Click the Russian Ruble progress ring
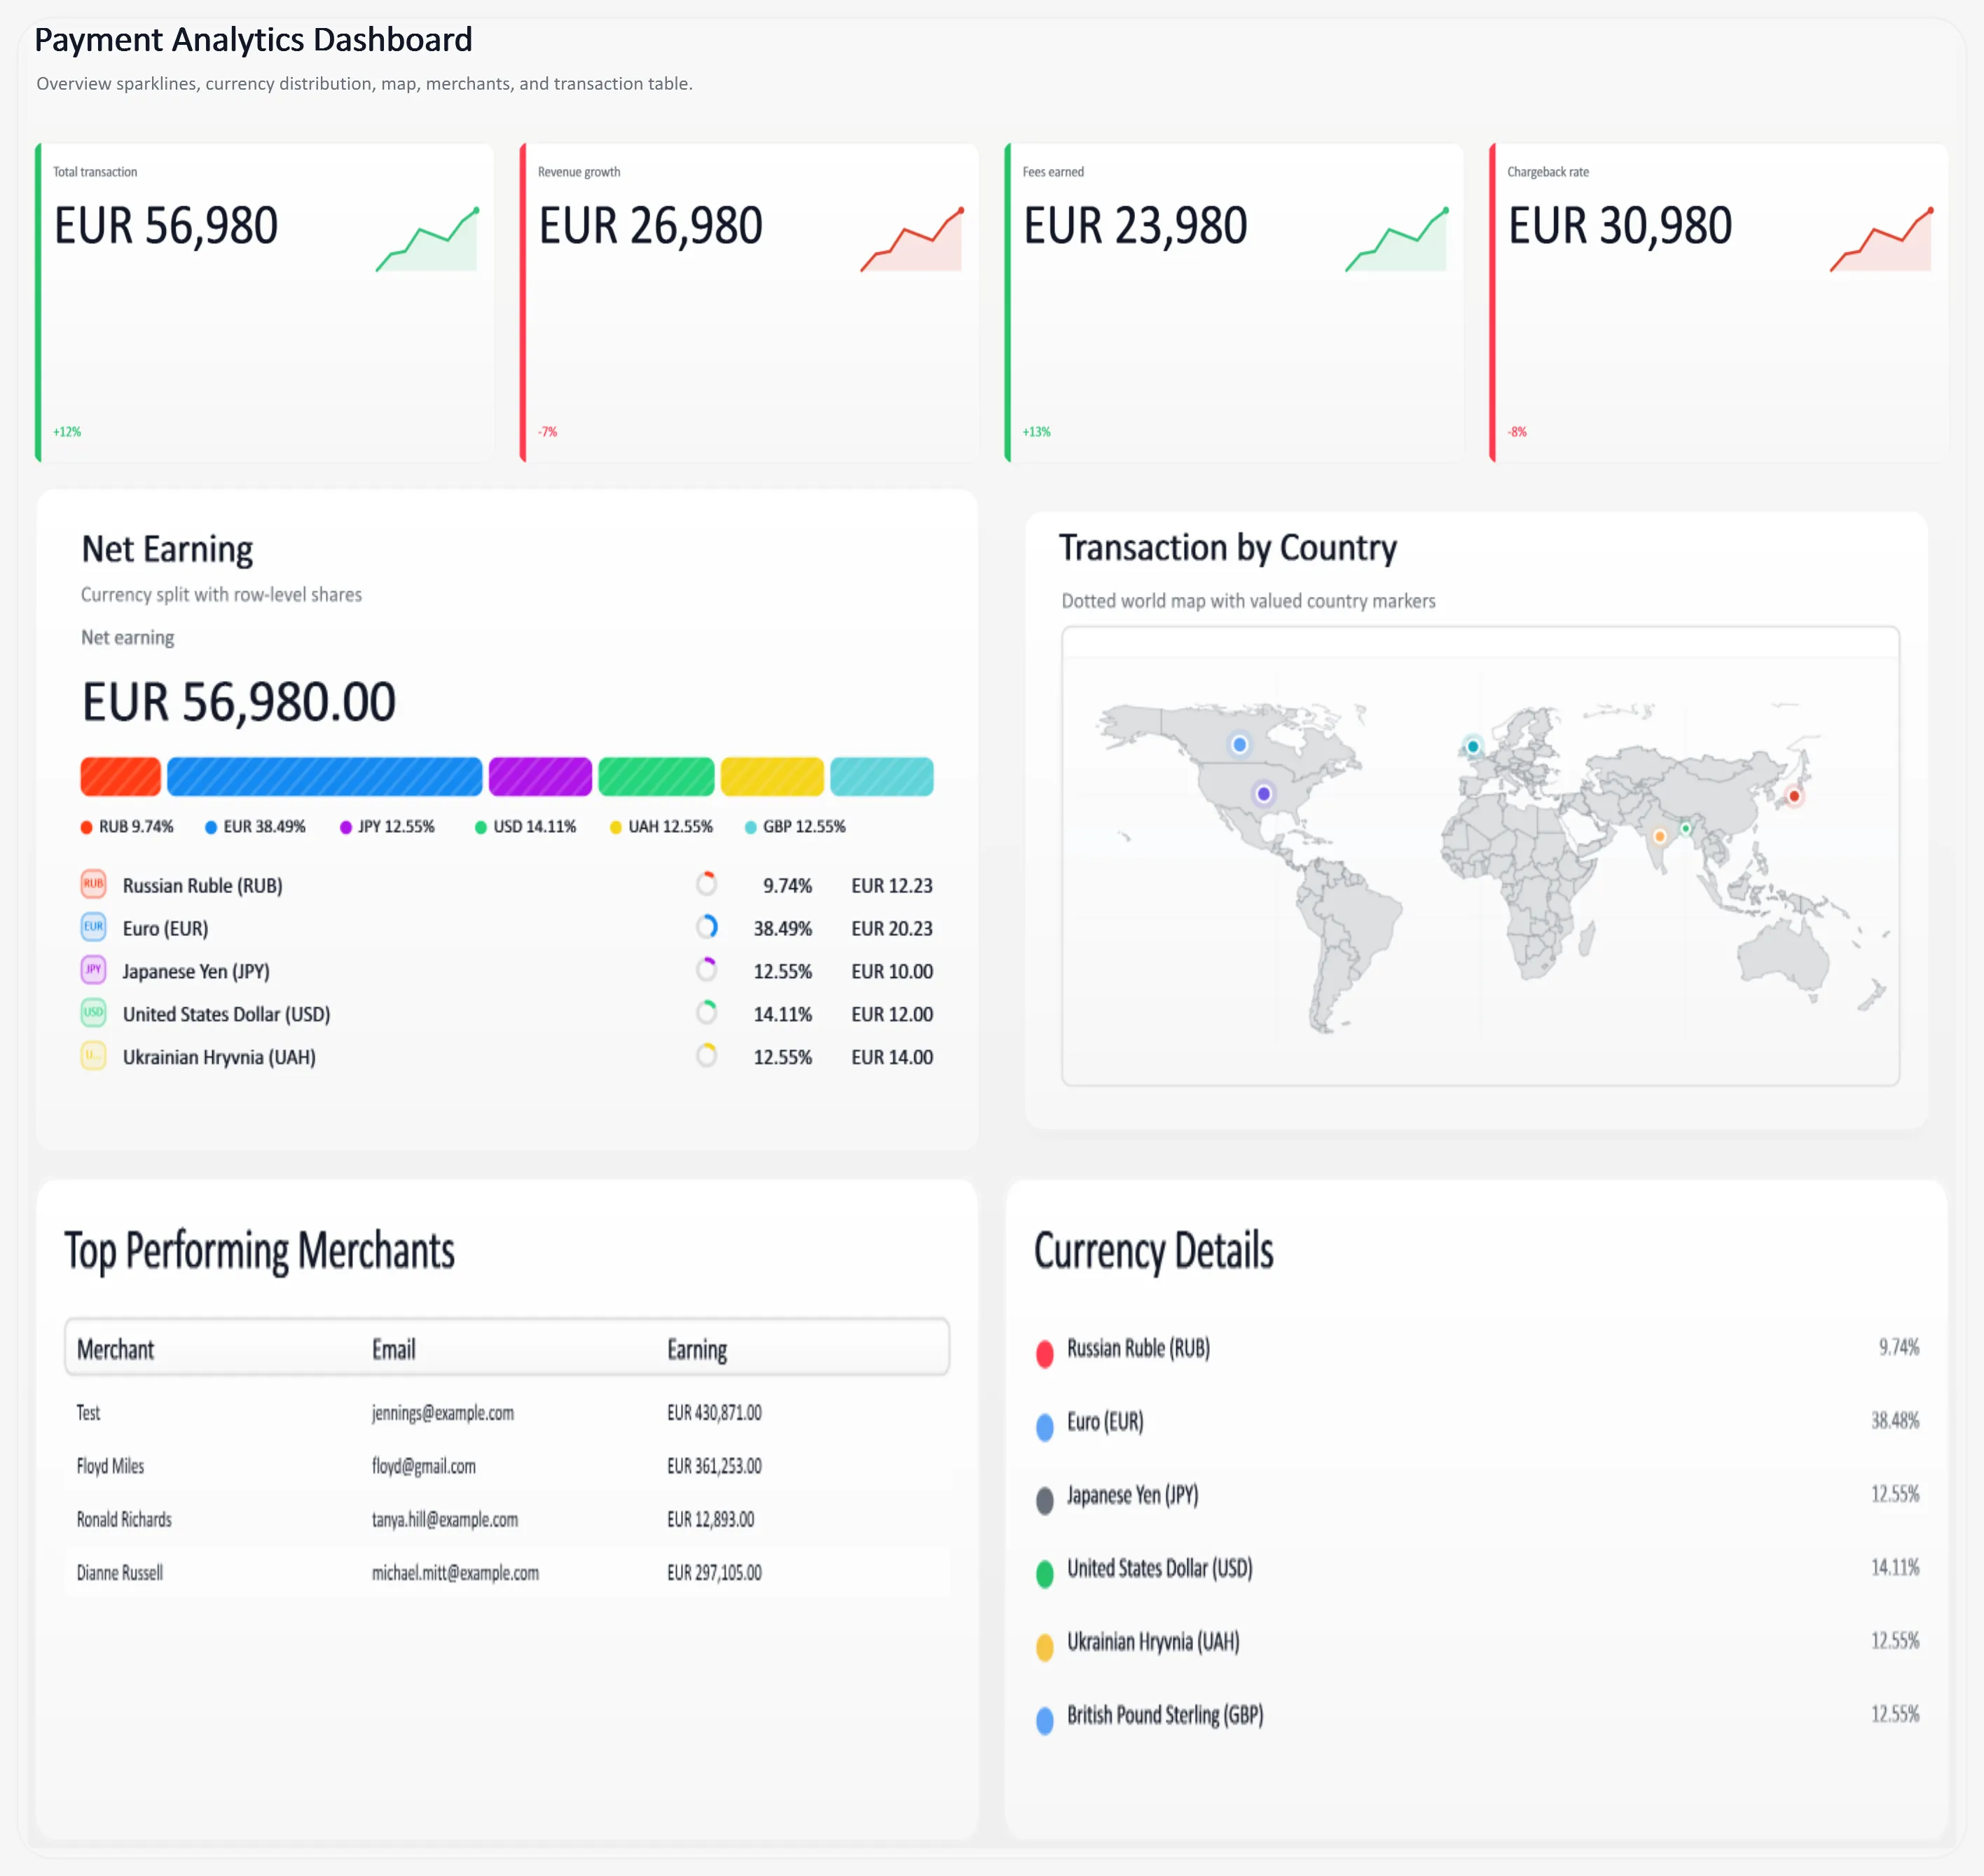This screenshot has height=1876, width=1984. [x=707, y=884]
